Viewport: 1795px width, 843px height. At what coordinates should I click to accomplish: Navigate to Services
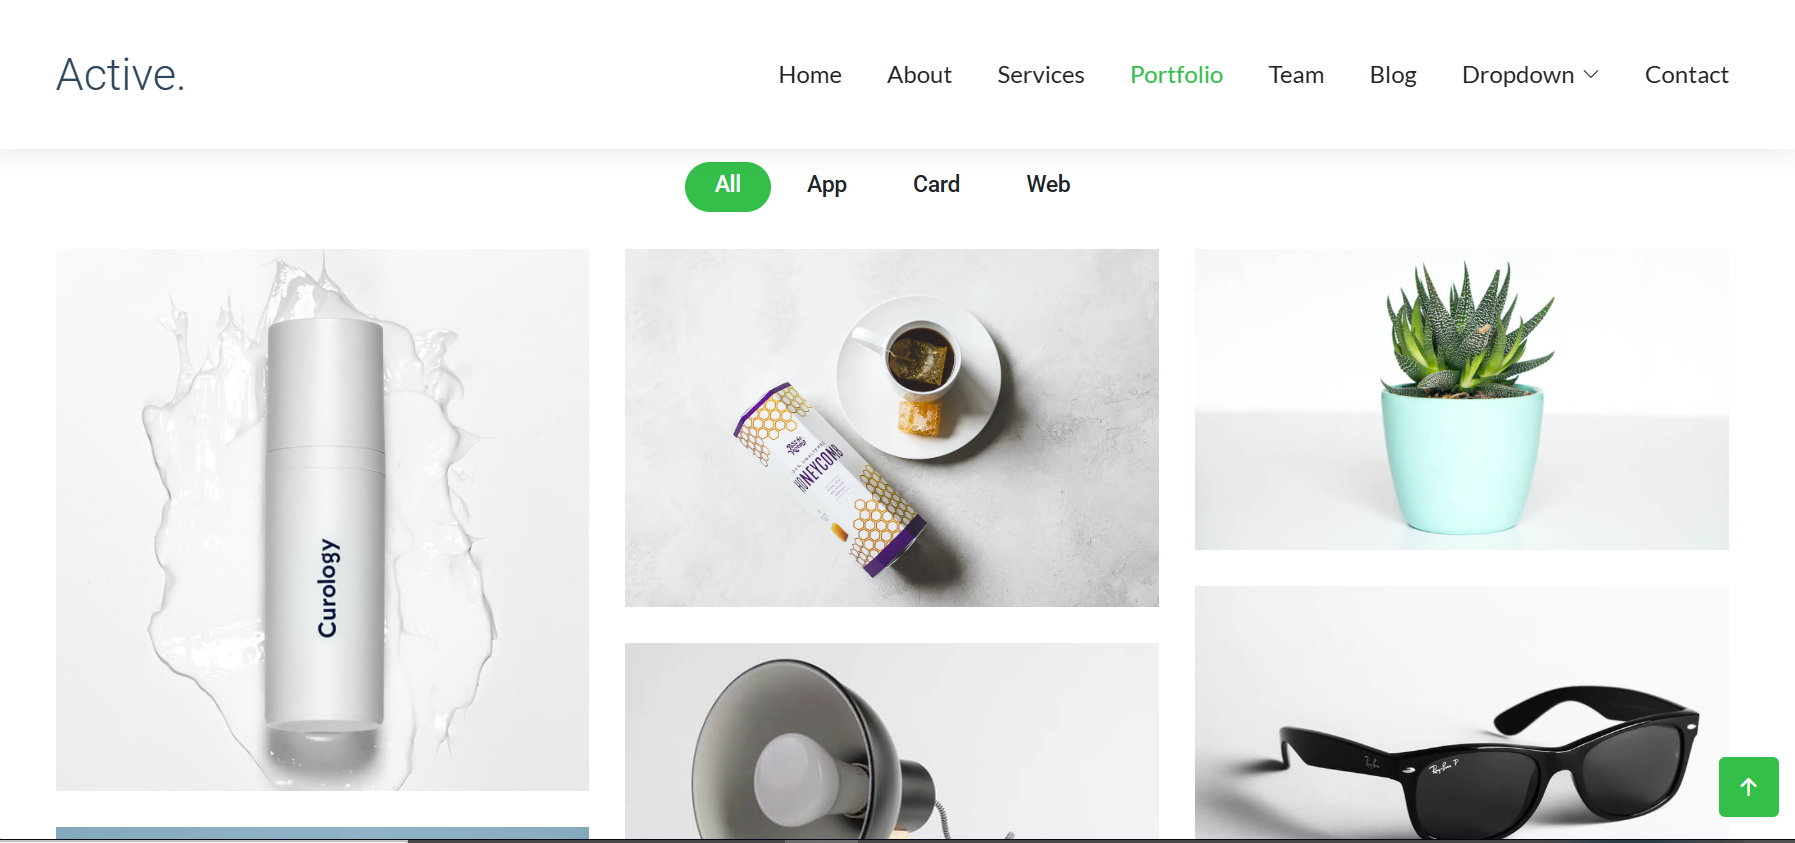click(1041, 75)
